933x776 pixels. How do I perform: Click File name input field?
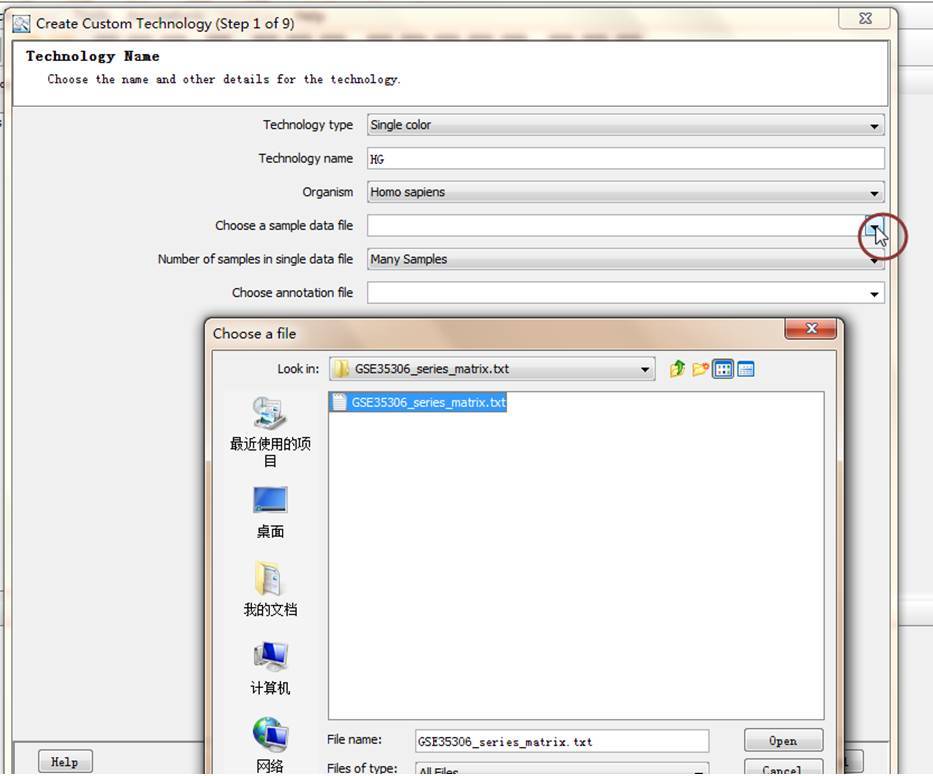(x=562, y=741)
